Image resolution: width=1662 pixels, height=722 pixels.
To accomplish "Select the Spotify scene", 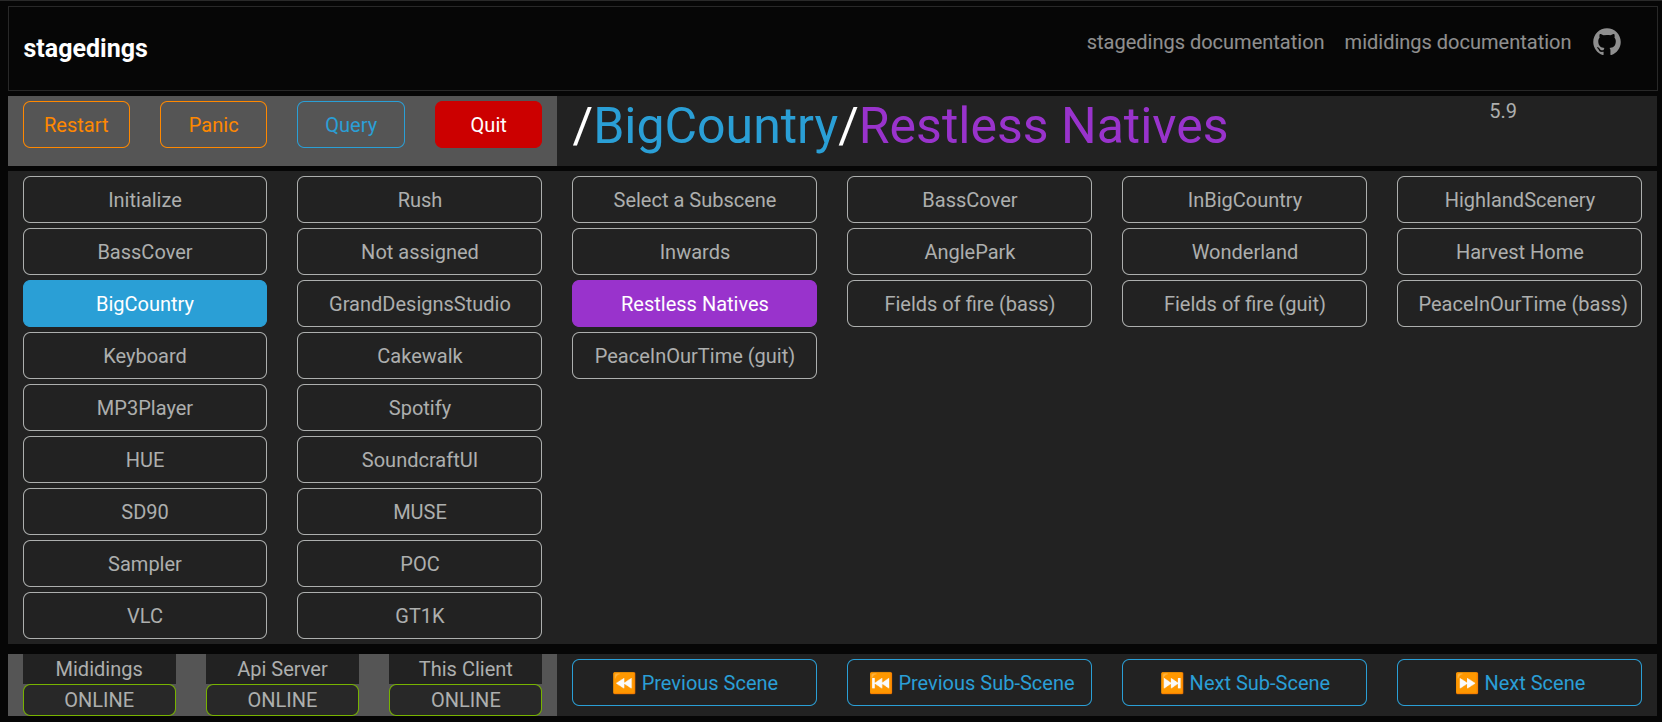I will 419,408.
